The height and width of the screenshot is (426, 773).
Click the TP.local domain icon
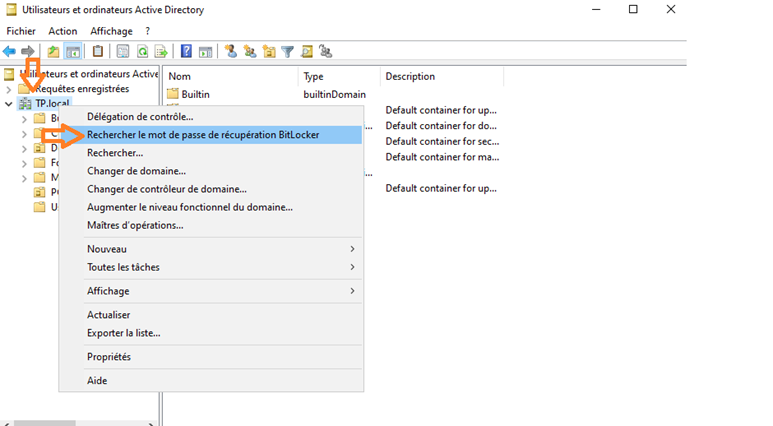click(x=25, y=104)
